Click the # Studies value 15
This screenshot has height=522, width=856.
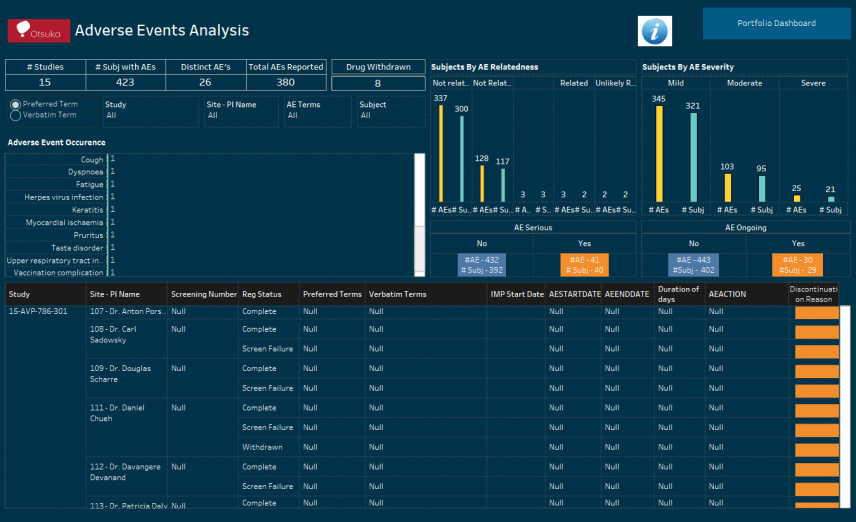45,82
